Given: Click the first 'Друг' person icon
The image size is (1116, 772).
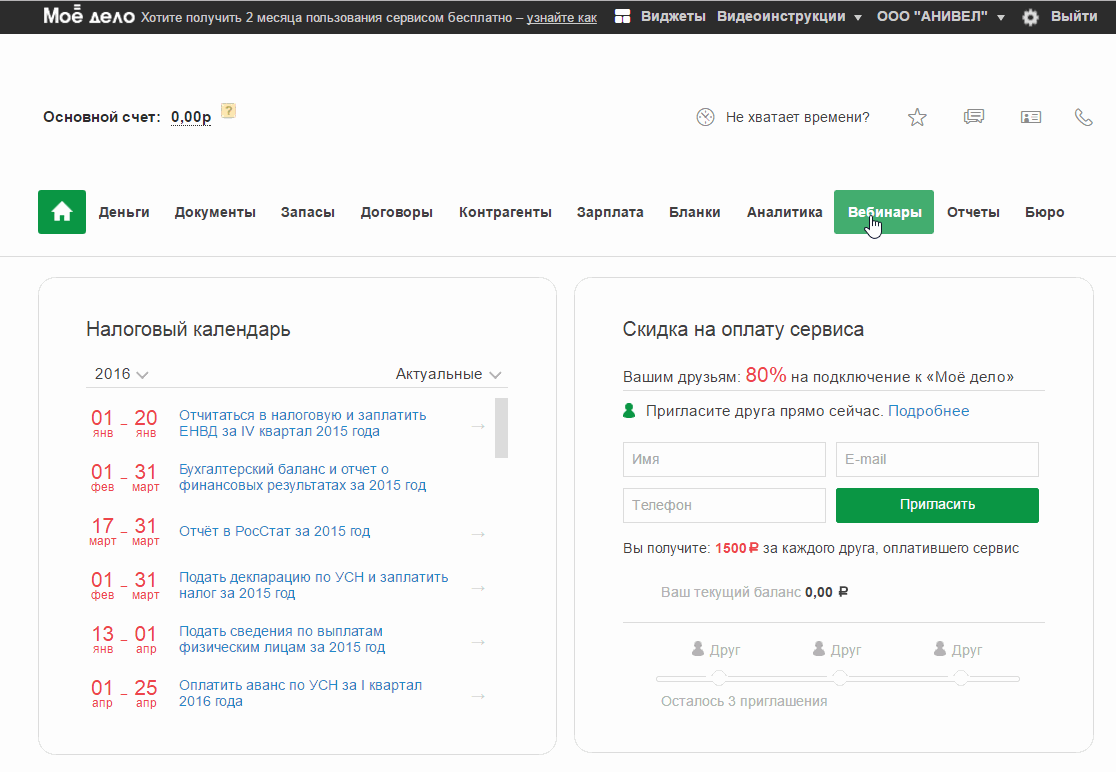Looking at the screenshot, I should (698, 649).
